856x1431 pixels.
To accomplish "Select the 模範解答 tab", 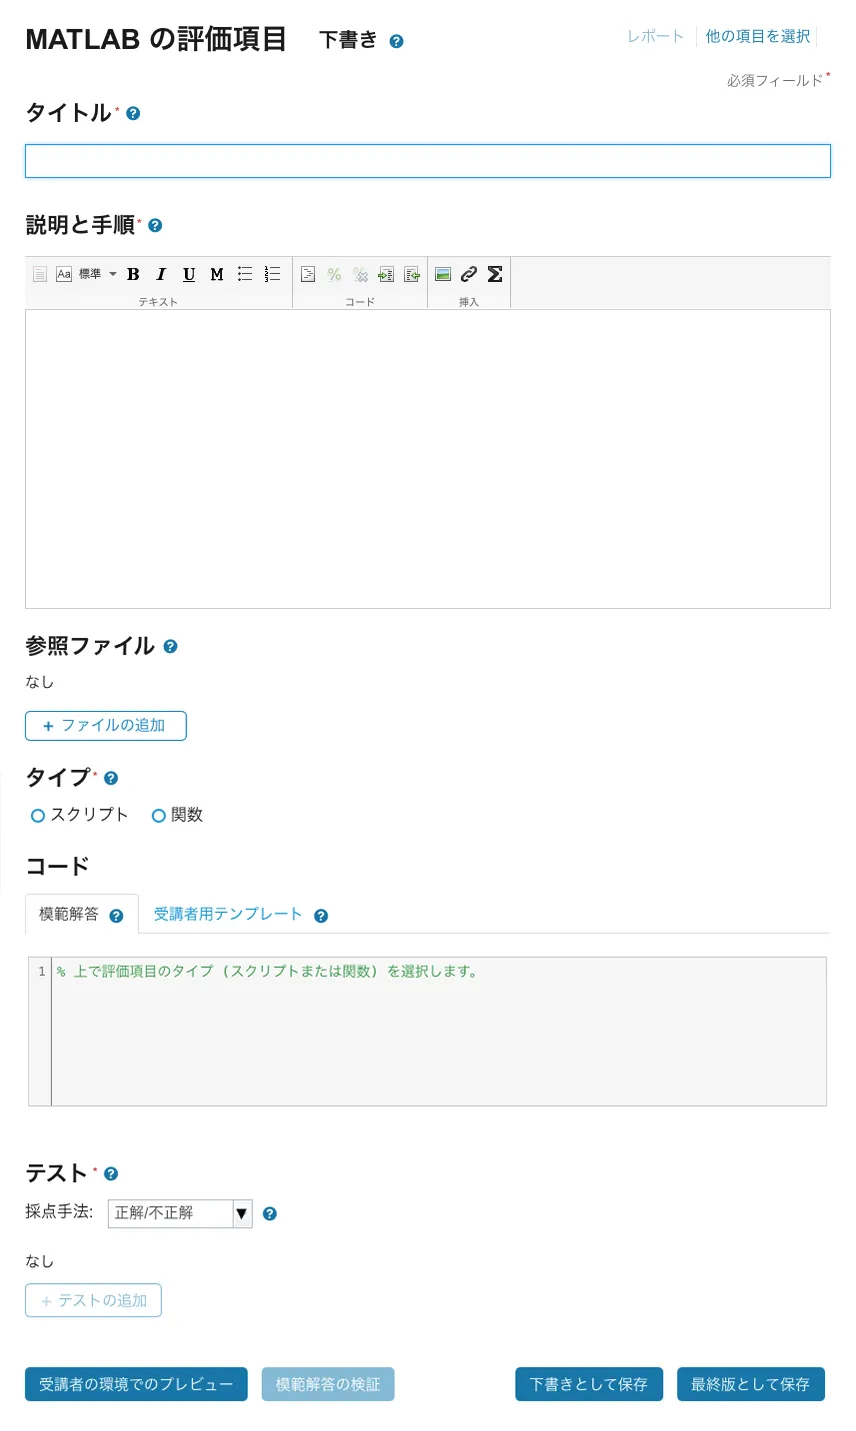I will point(69,914).
